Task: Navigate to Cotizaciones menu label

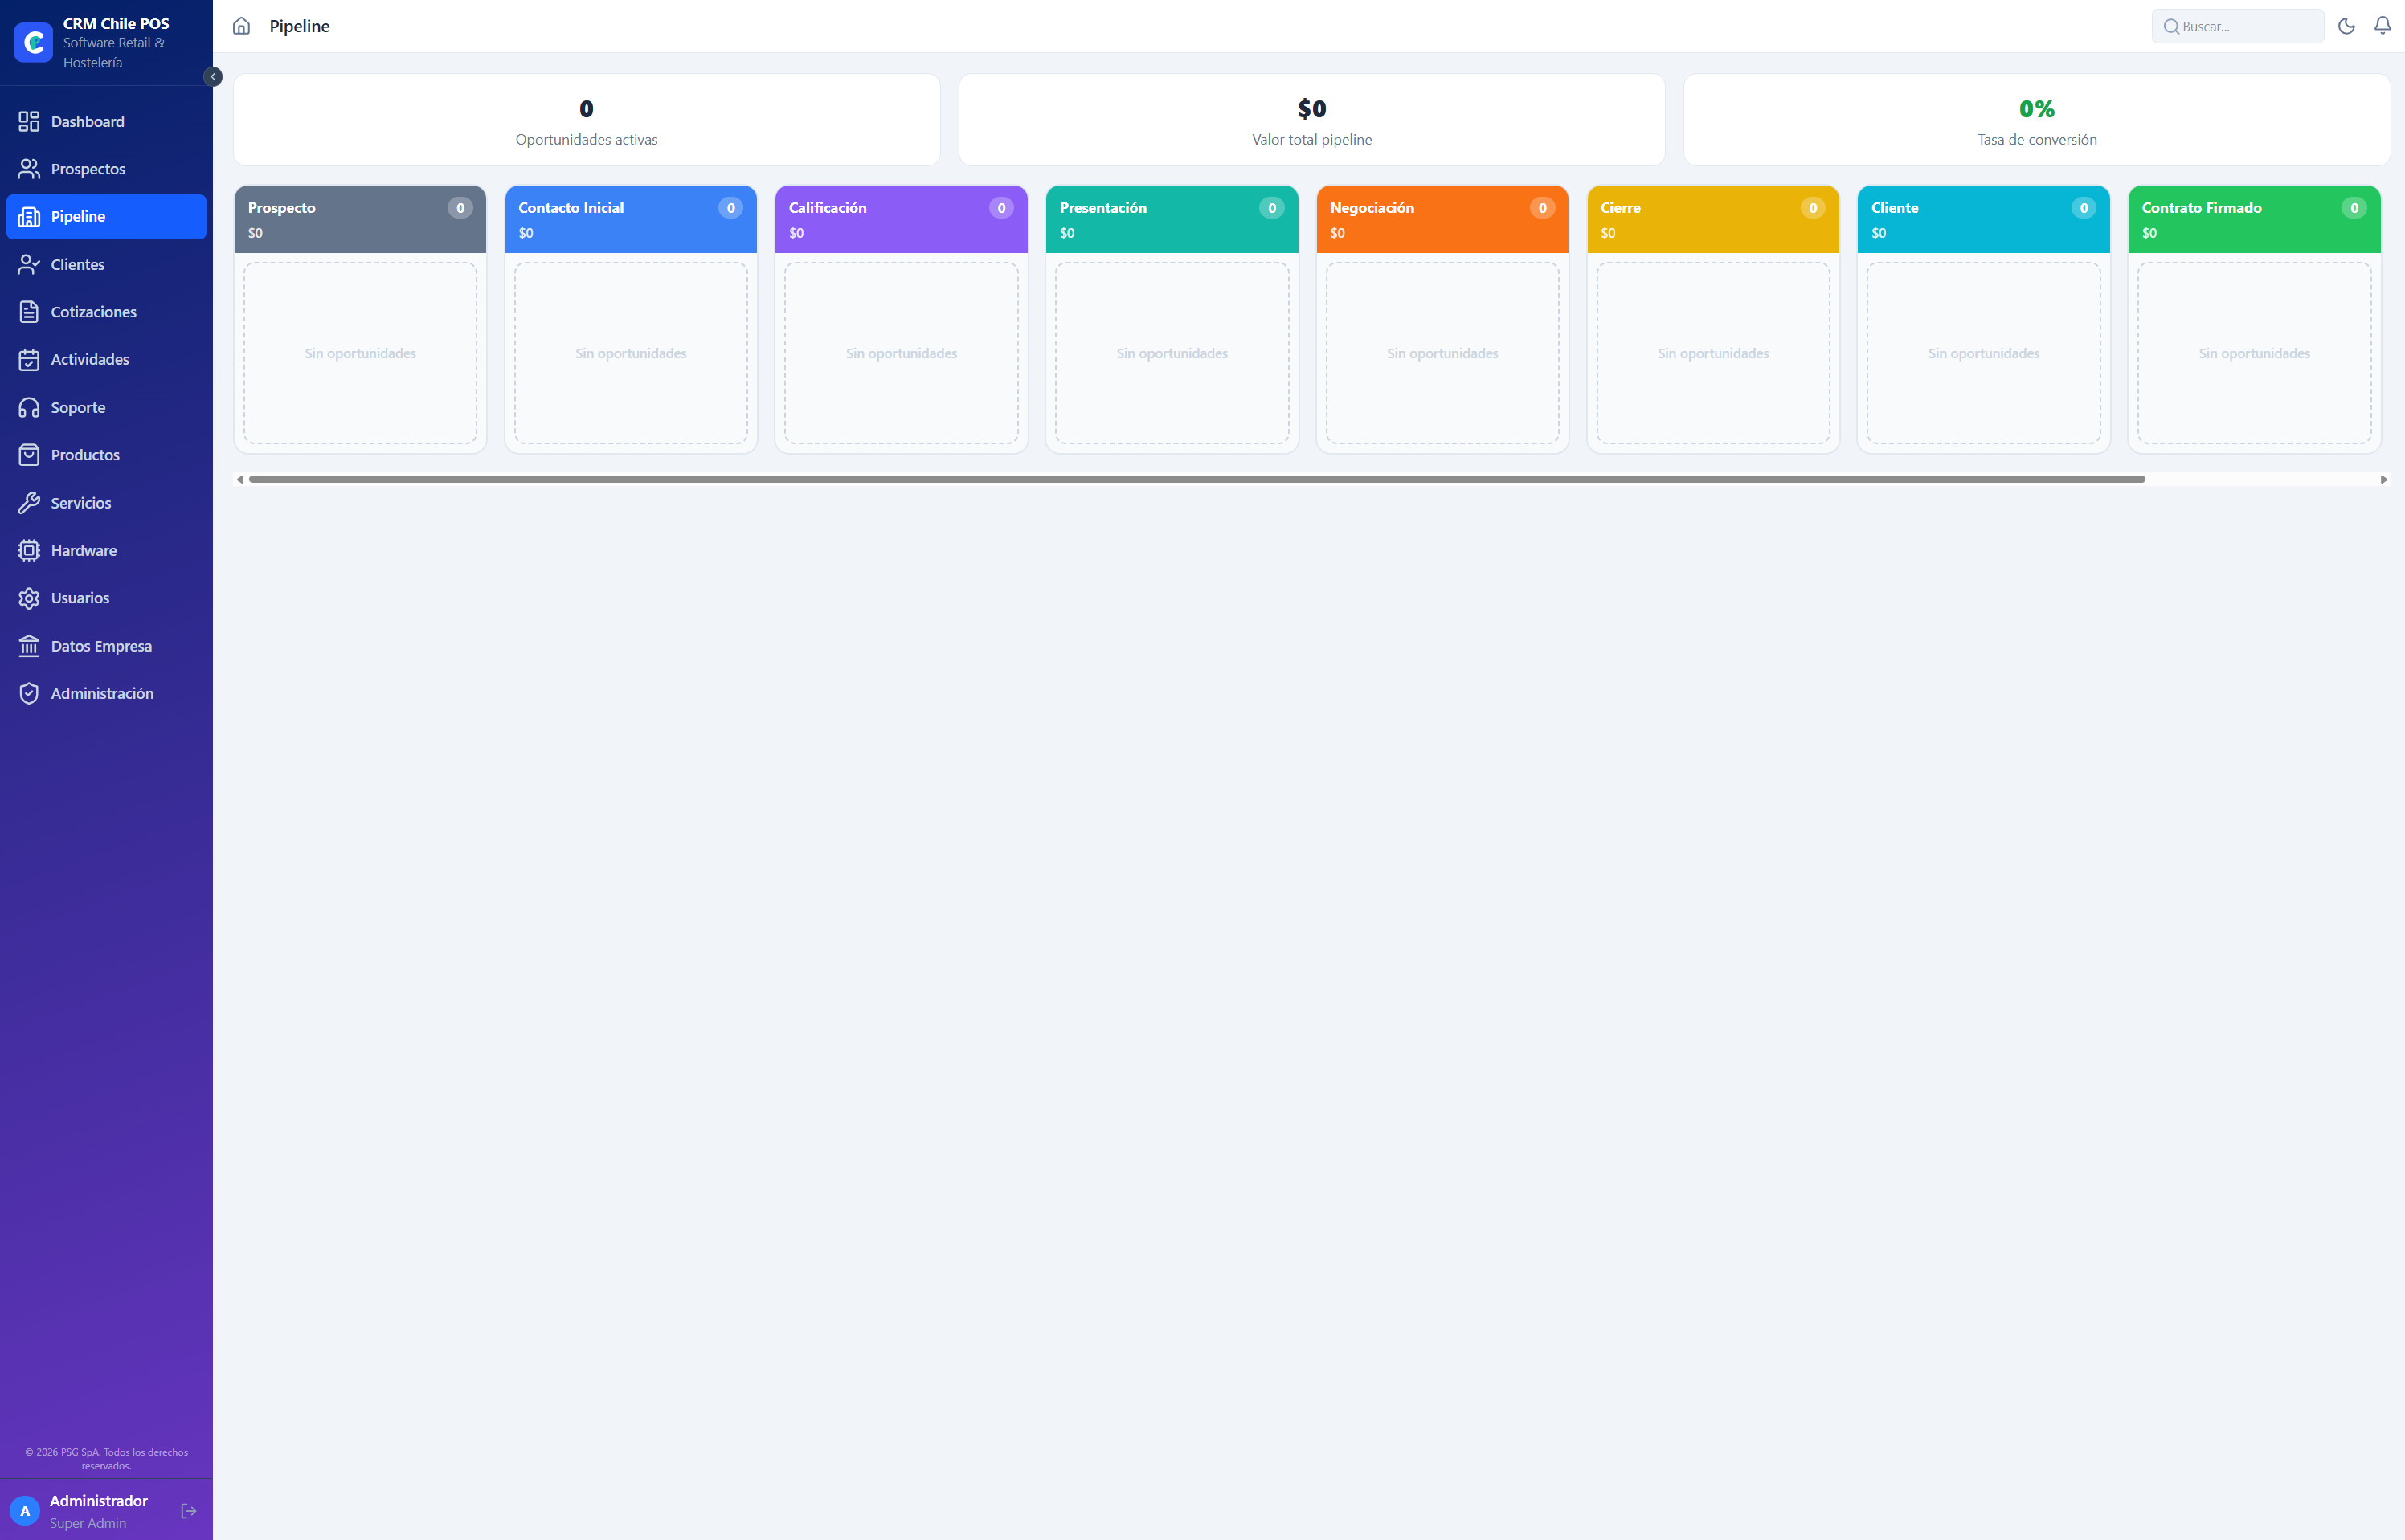Action: click(94, 312)
